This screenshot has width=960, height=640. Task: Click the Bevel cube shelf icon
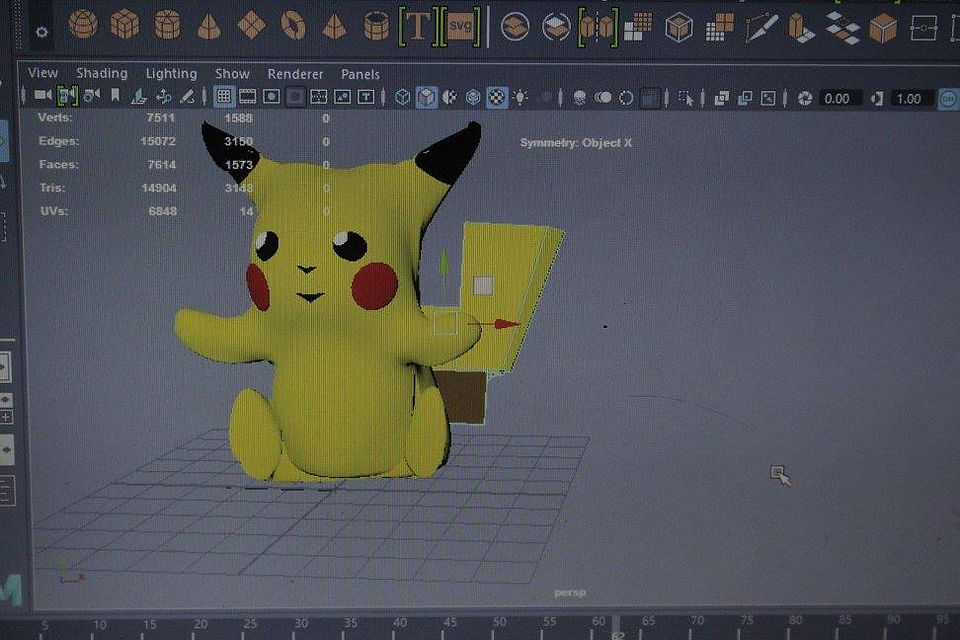pos(883,28)
